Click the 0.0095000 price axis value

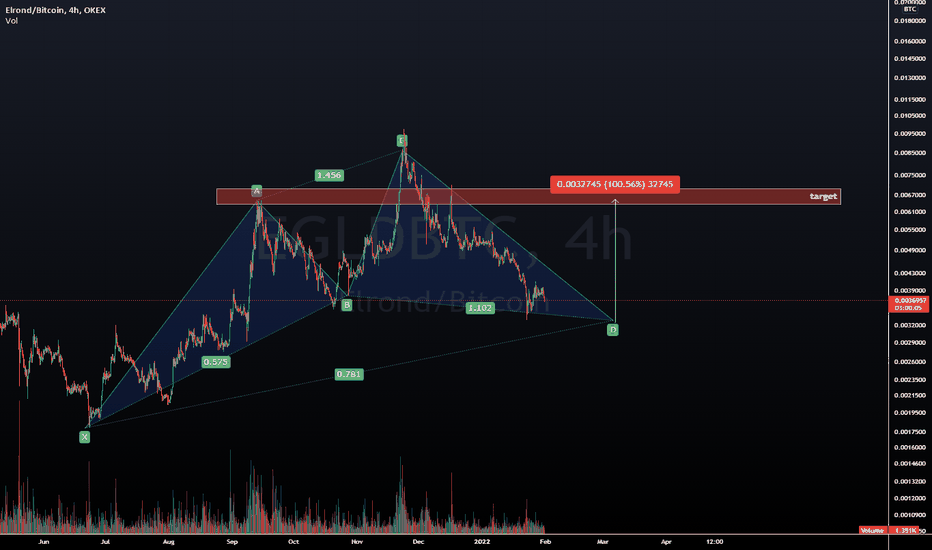pyautogui.click(x=910, y=134)
